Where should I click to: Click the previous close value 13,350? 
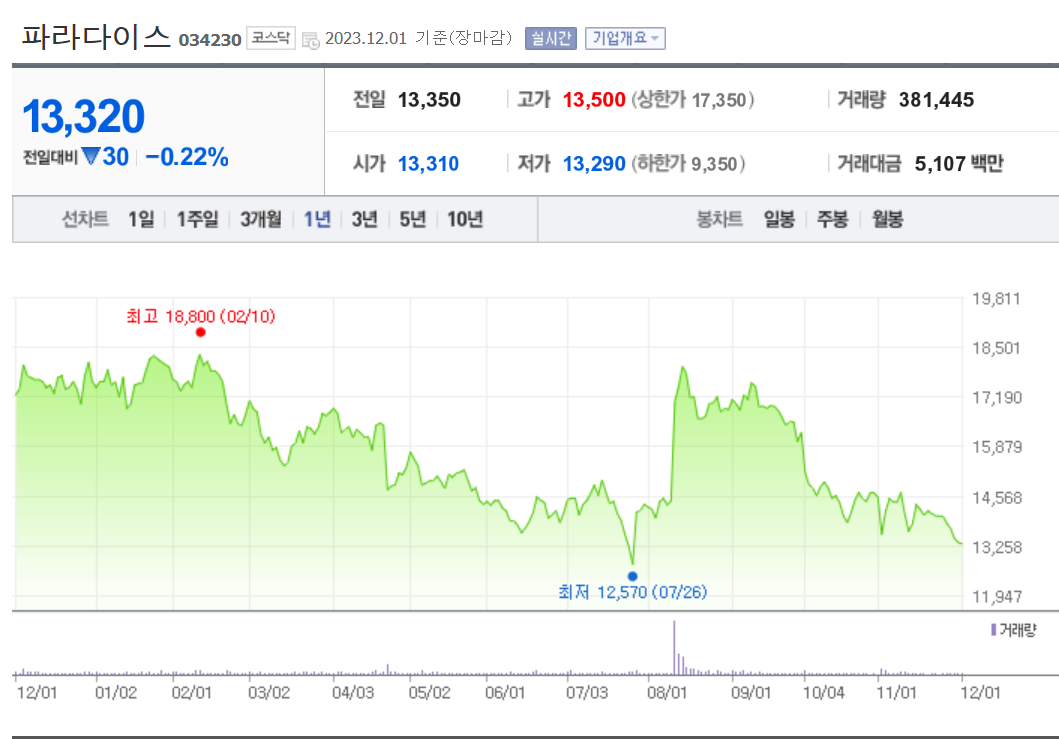429,100
